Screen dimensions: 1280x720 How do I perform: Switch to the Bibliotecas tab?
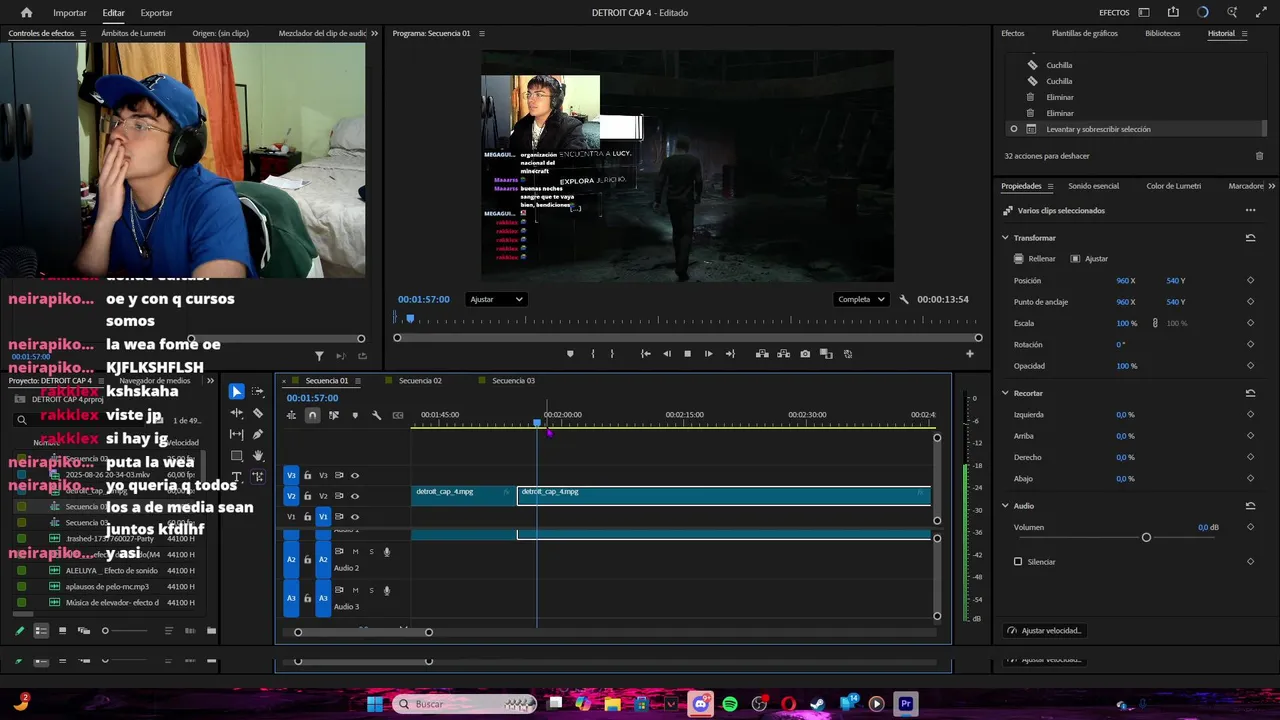point(1163,33)
